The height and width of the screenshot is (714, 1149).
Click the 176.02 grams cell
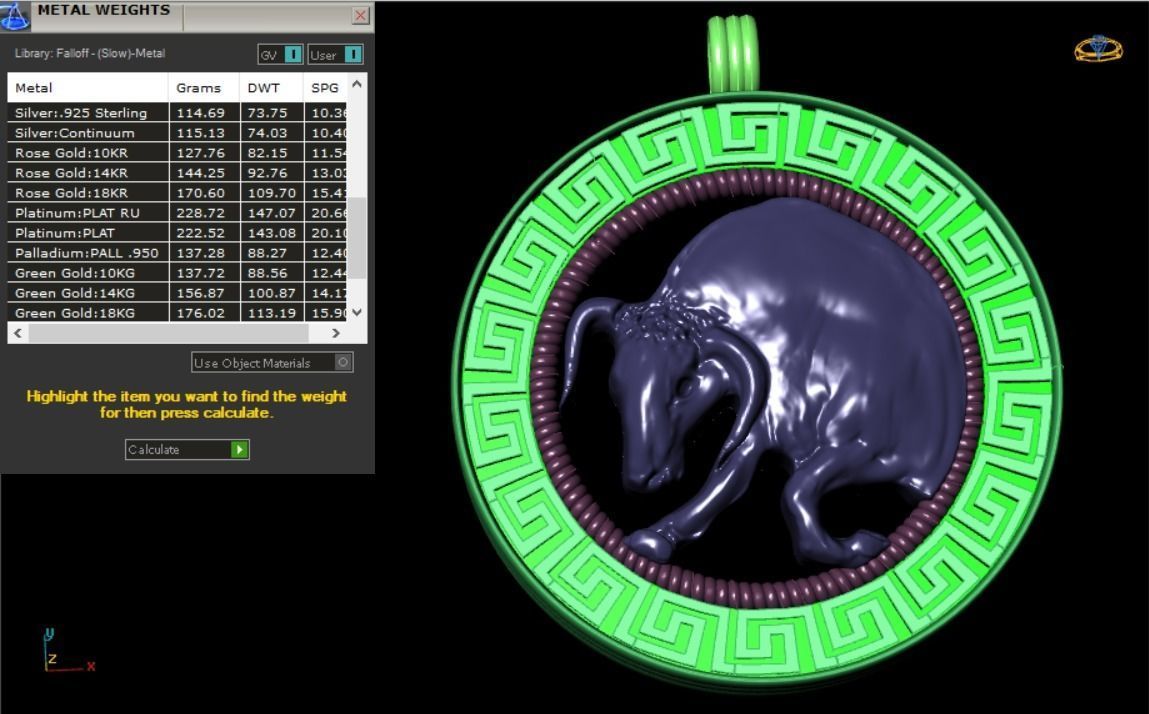(204, 312)
